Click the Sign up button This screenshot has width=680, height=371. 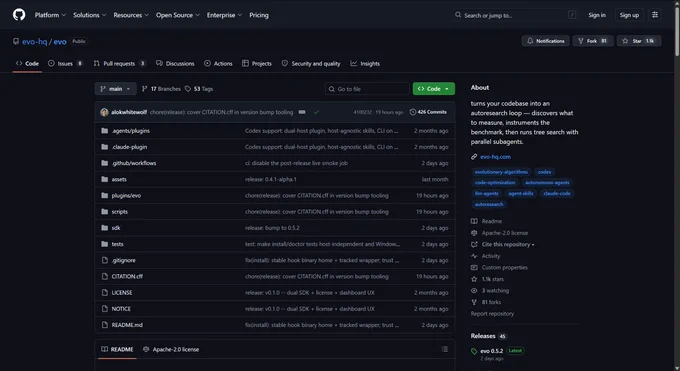tap(629, 15)
